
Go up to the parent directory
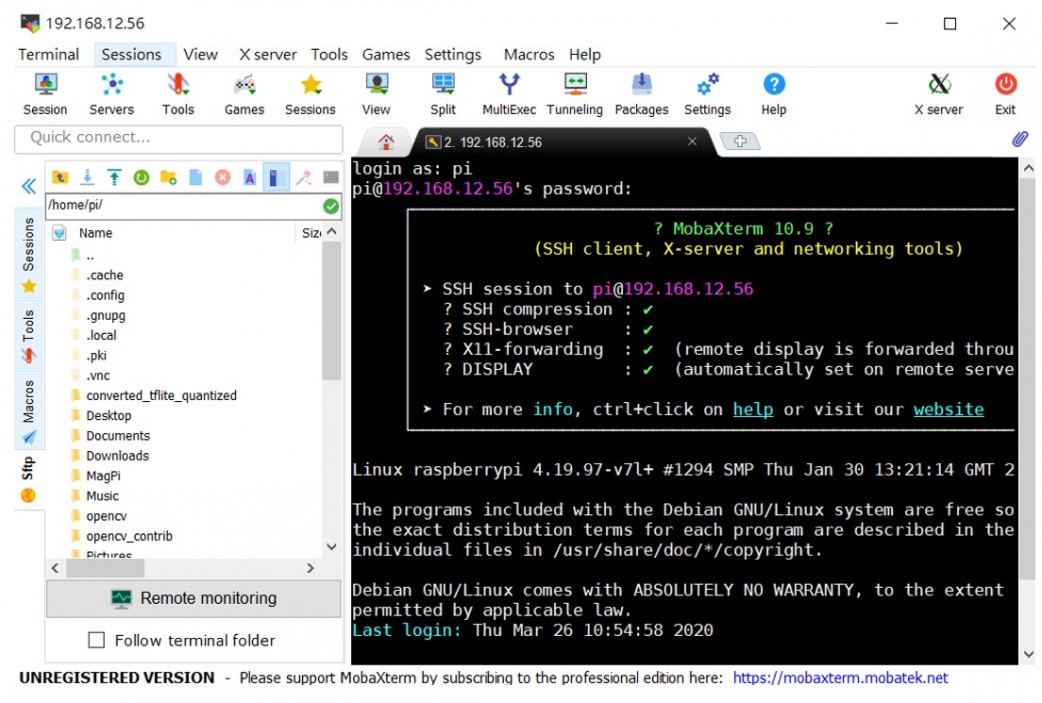(x=60, y=177)
